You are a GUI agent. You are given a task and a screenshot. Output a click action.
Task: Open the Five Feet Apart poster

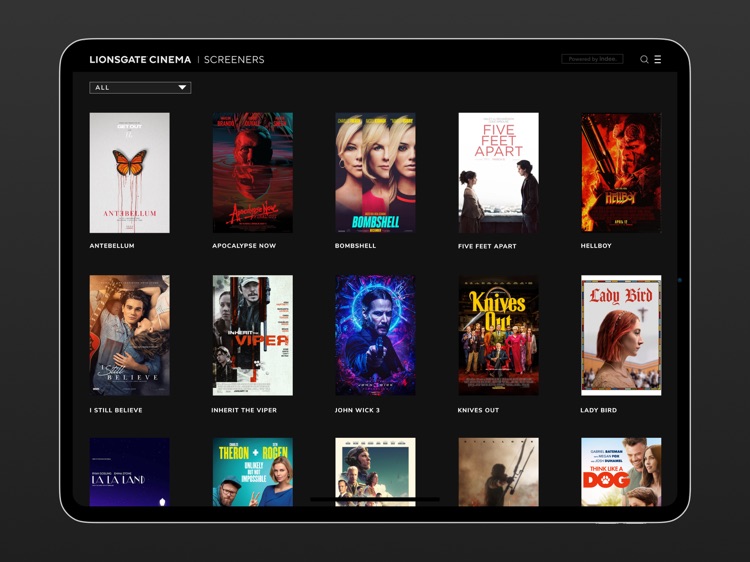pyautogui.click(x=498, y=173)
